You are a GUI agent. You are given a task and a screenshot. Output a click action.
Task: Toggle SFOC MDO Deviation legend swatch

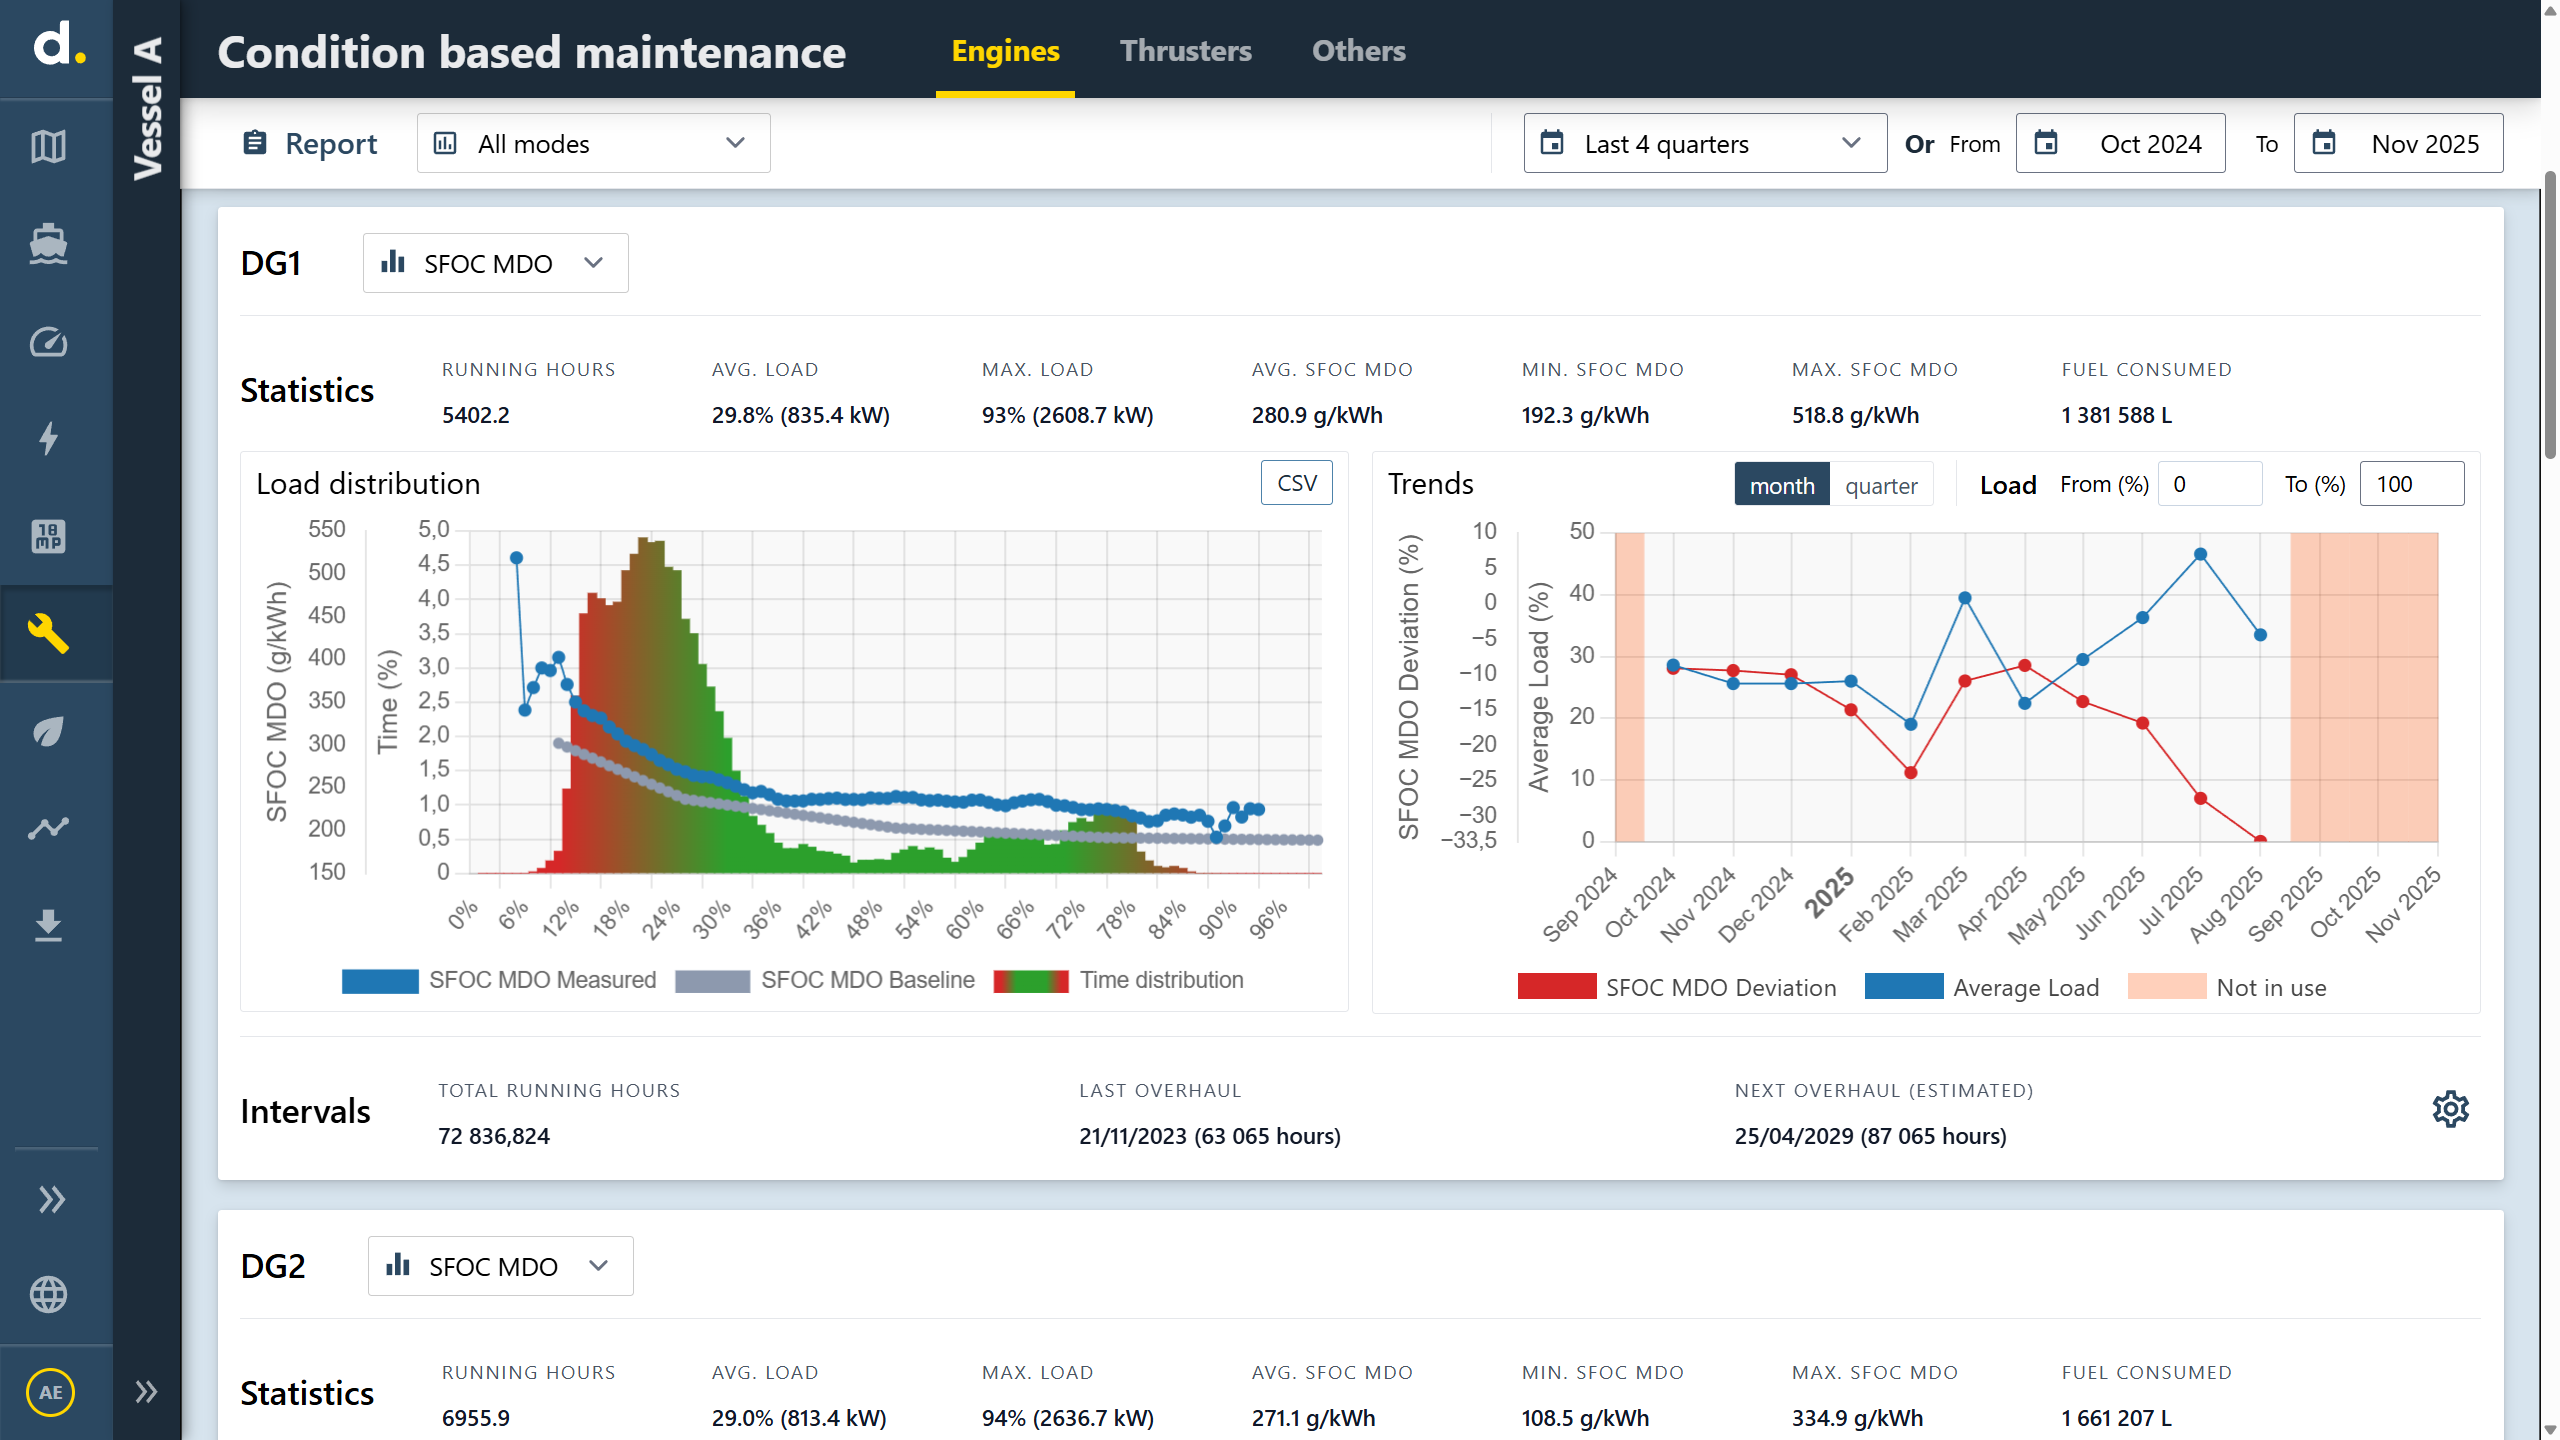(1557, 987)
